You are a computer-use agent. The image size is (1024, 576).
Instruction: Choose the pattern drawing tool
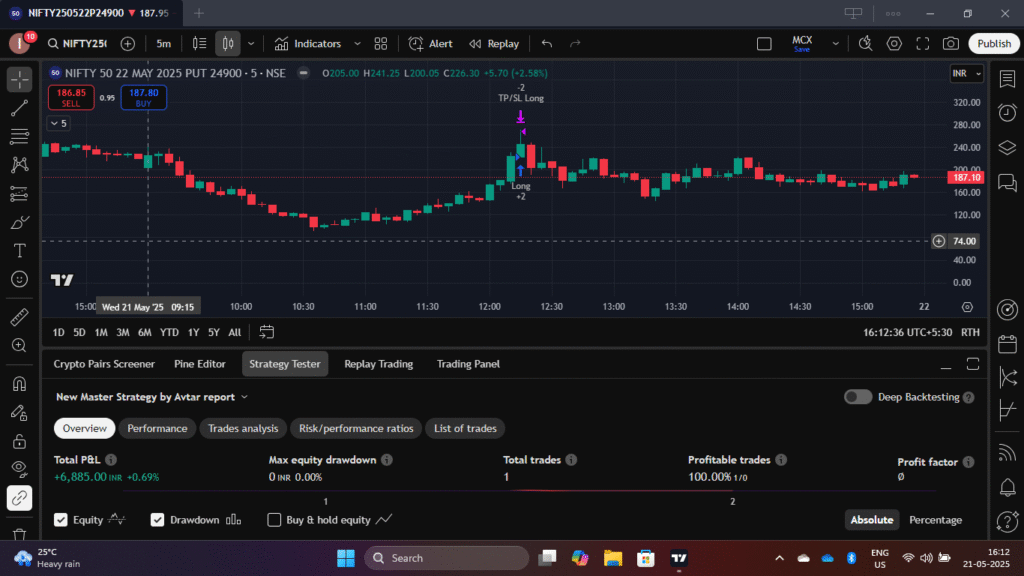[20, 165]
